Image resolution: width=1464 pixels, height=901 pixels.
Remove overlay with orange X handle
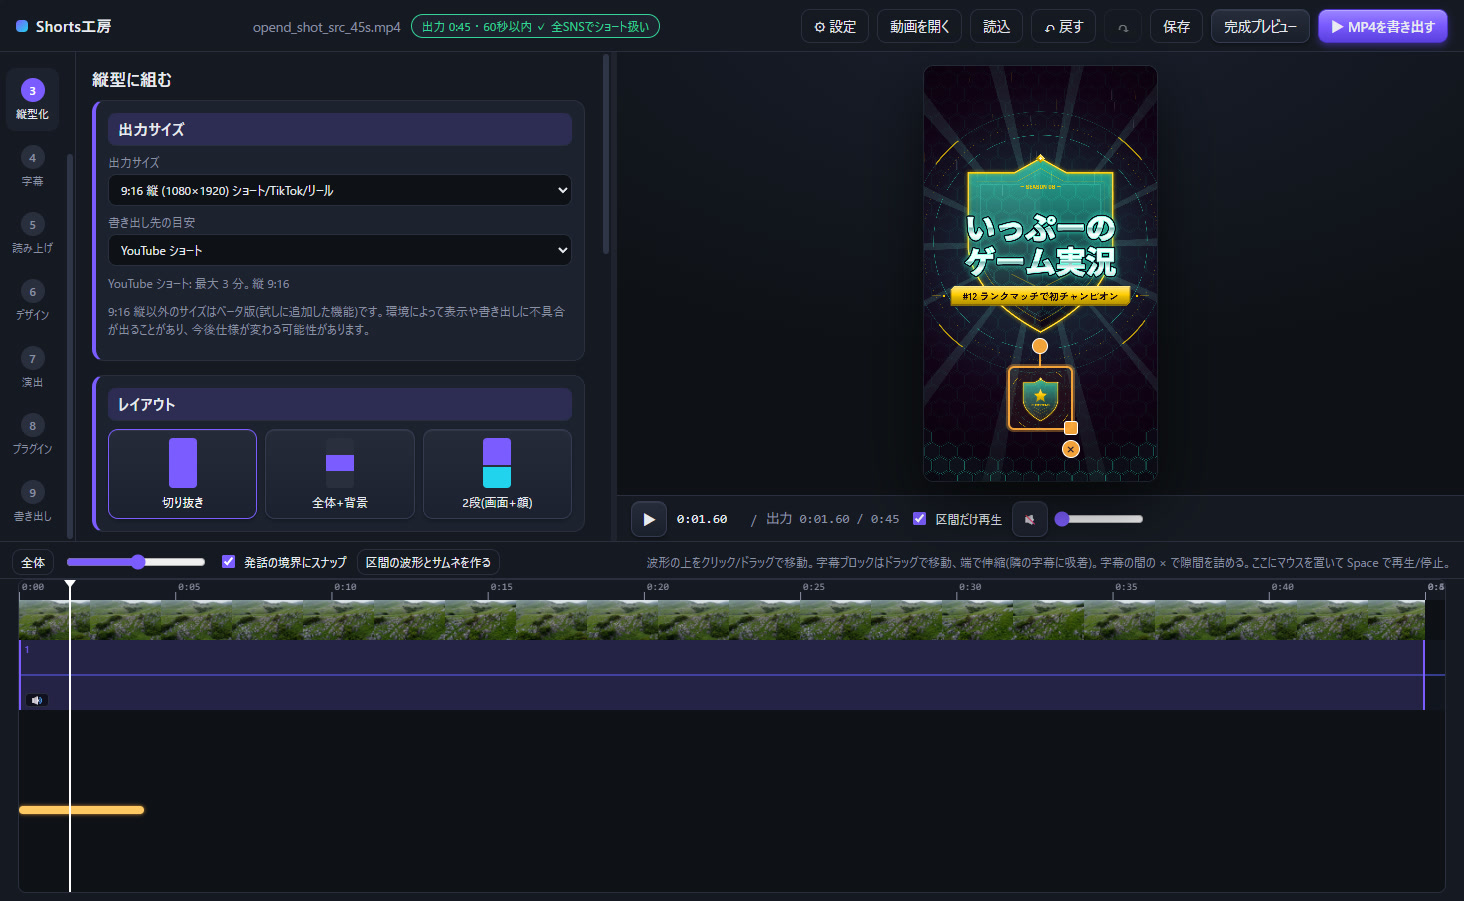coord(1070,449)
